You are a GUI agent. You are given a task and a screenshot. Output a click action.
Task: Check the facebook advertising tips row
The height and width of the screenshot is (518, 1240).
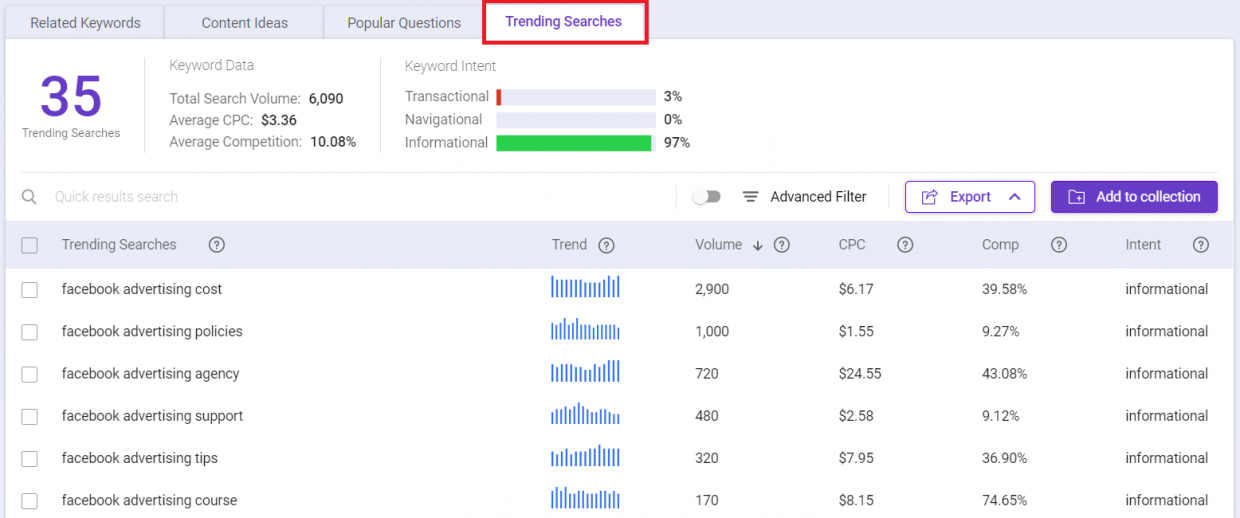point(30,459)
